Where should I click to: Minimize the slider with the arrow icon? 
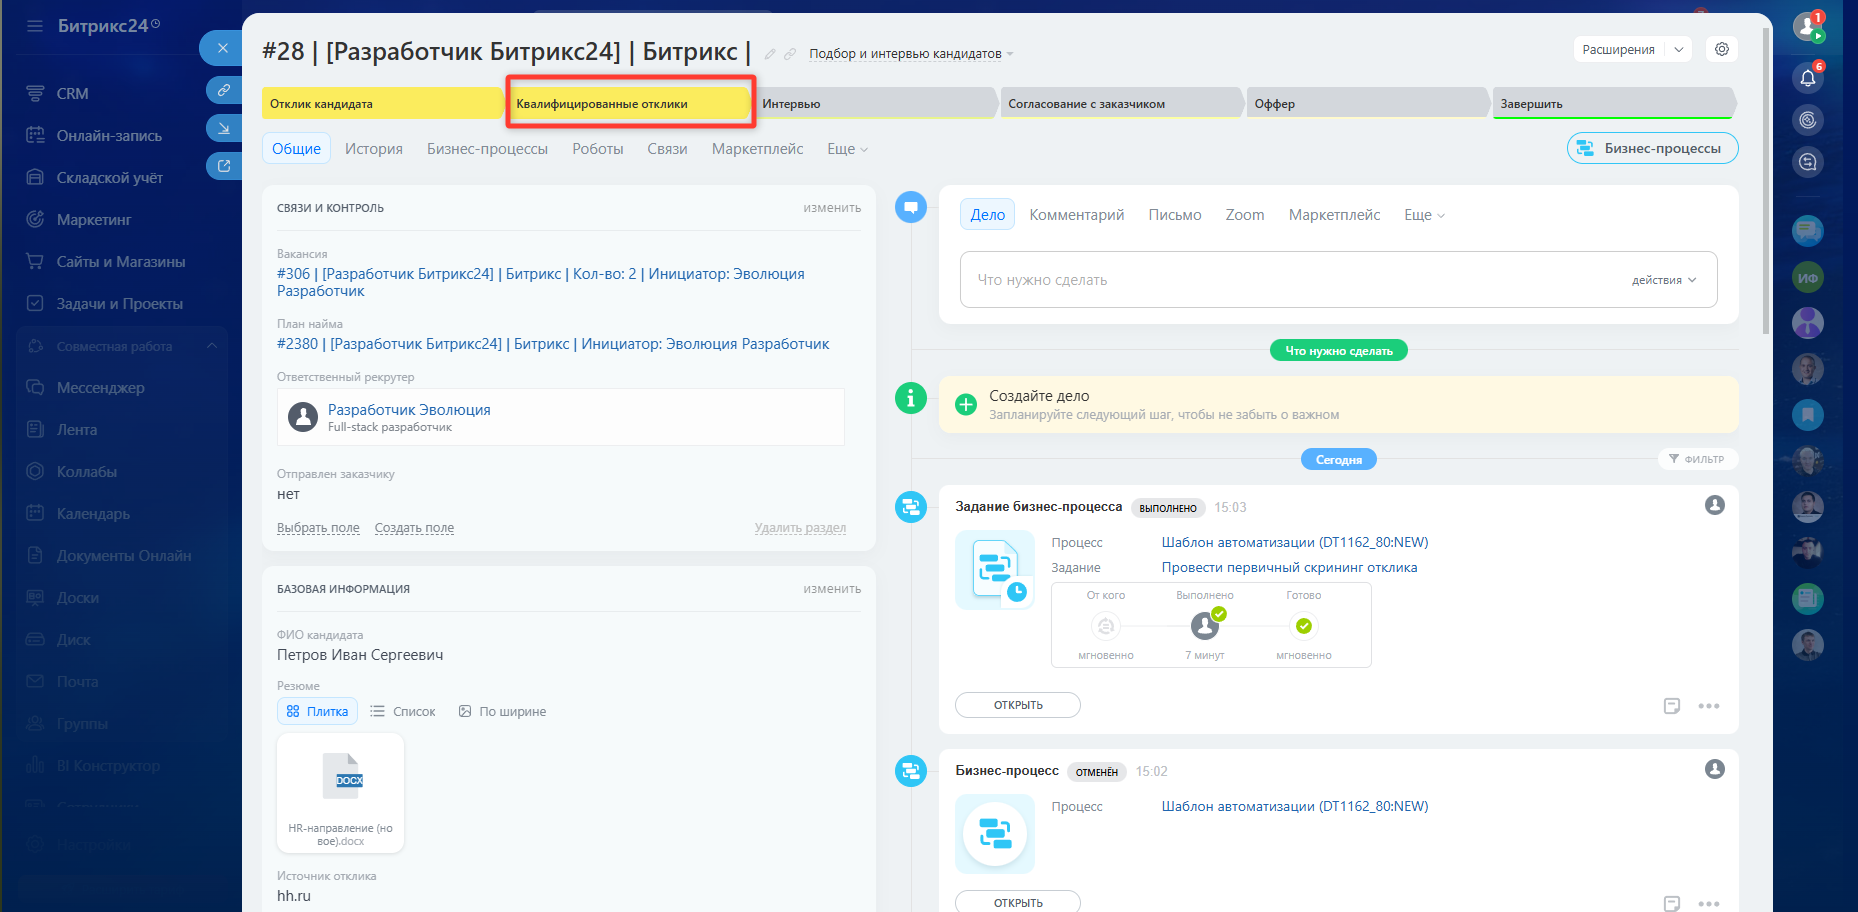[x=223, y=128]
